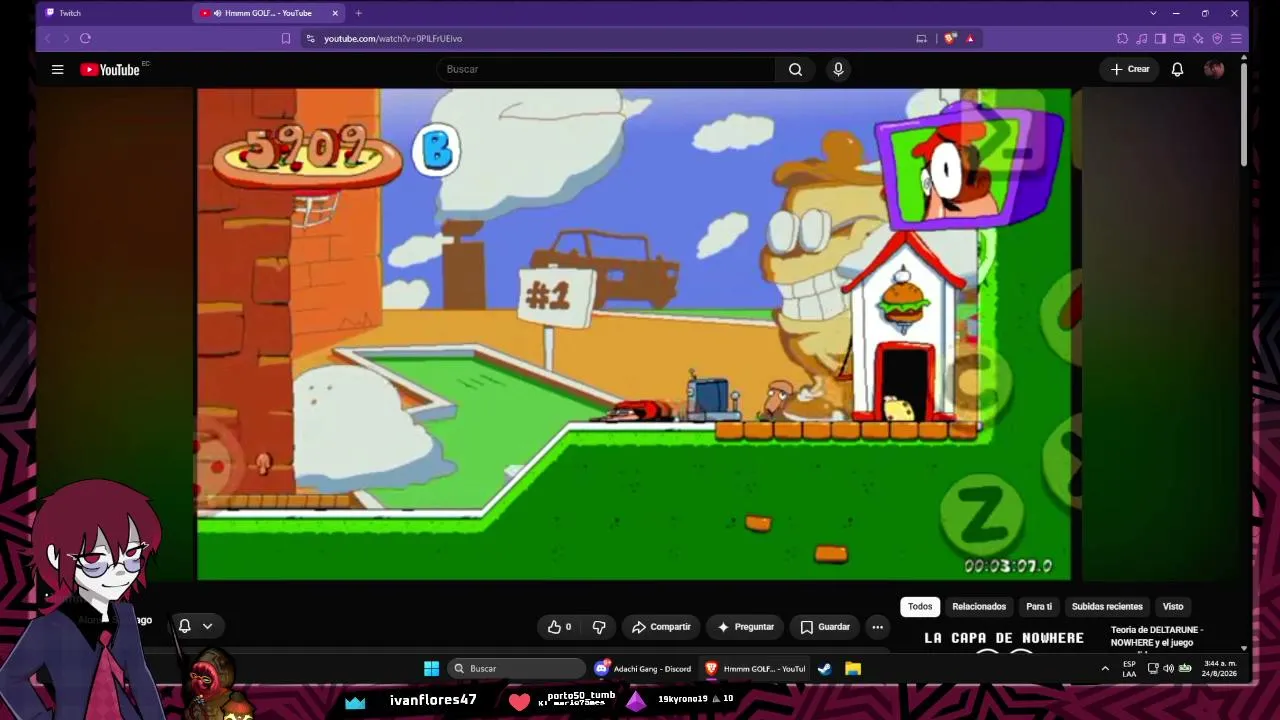1280x720 pixels.
Task: Click the Preguntar button
Action: coord(745,627)
